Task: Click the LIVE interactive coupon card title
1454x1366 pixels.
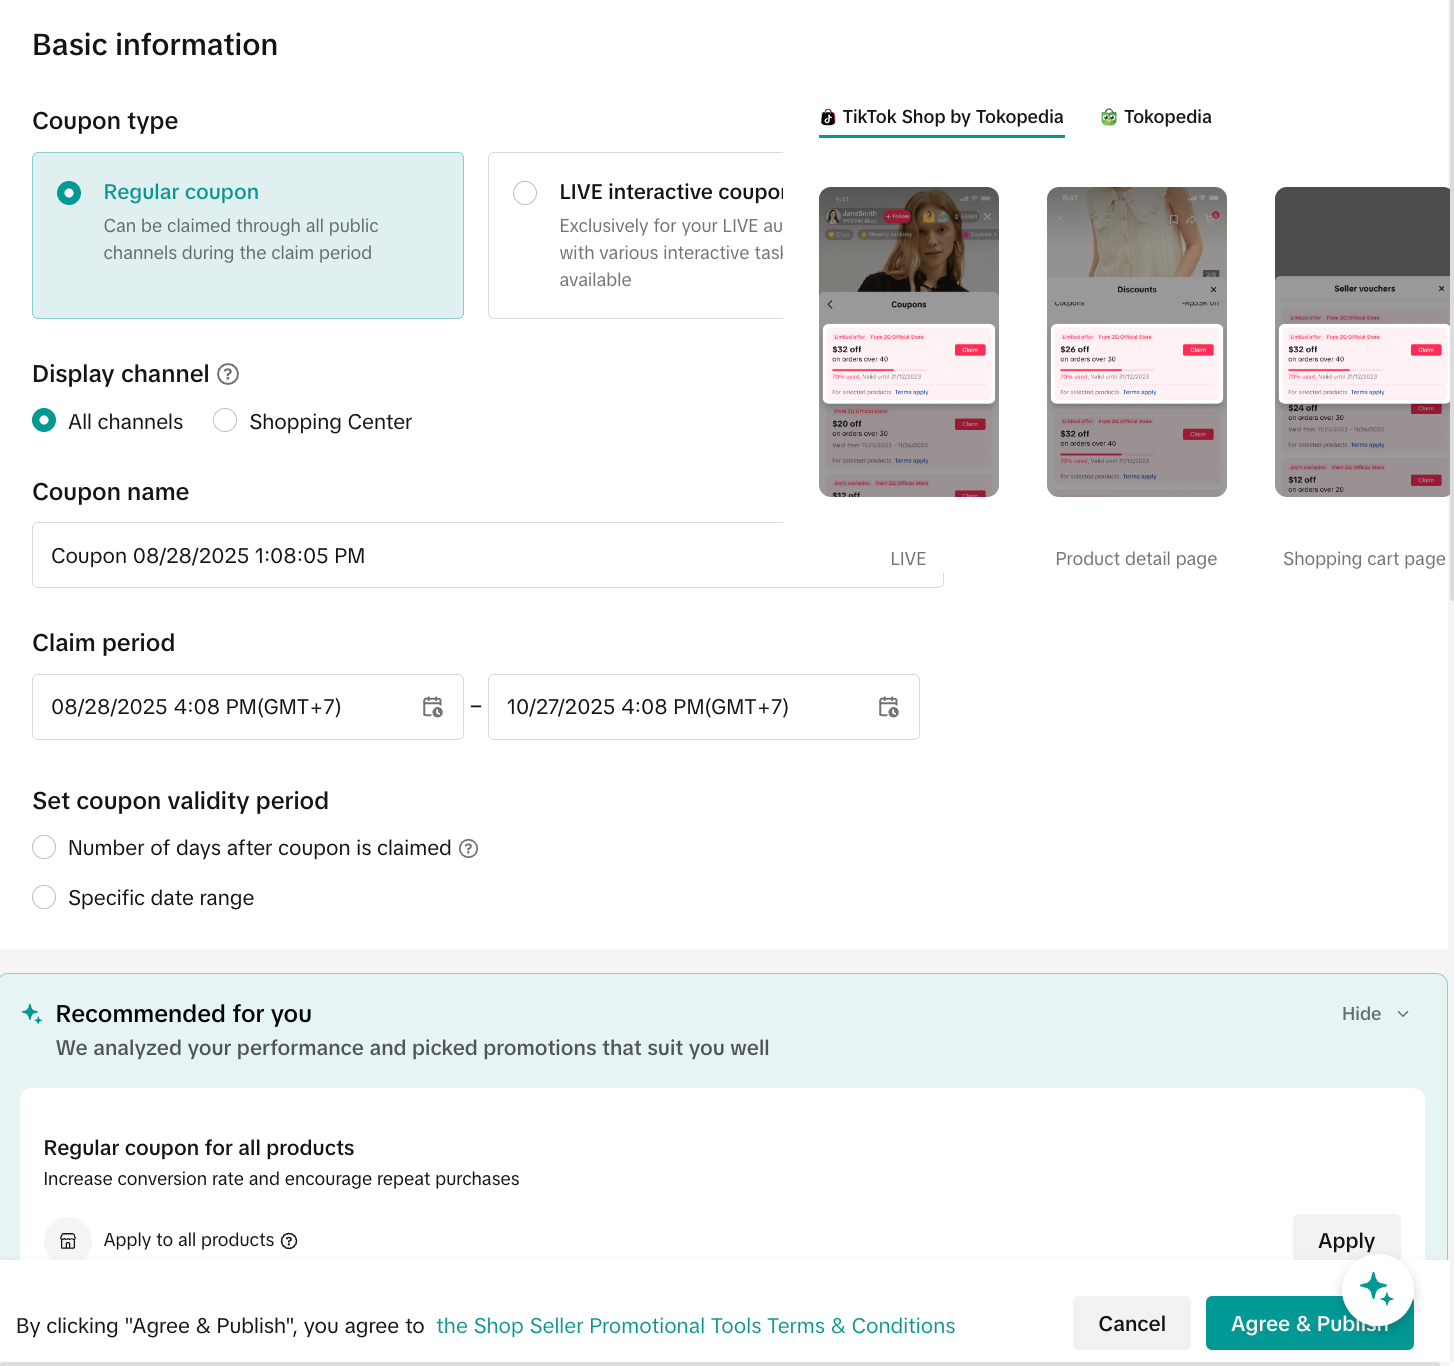Action: click(671, 192)
